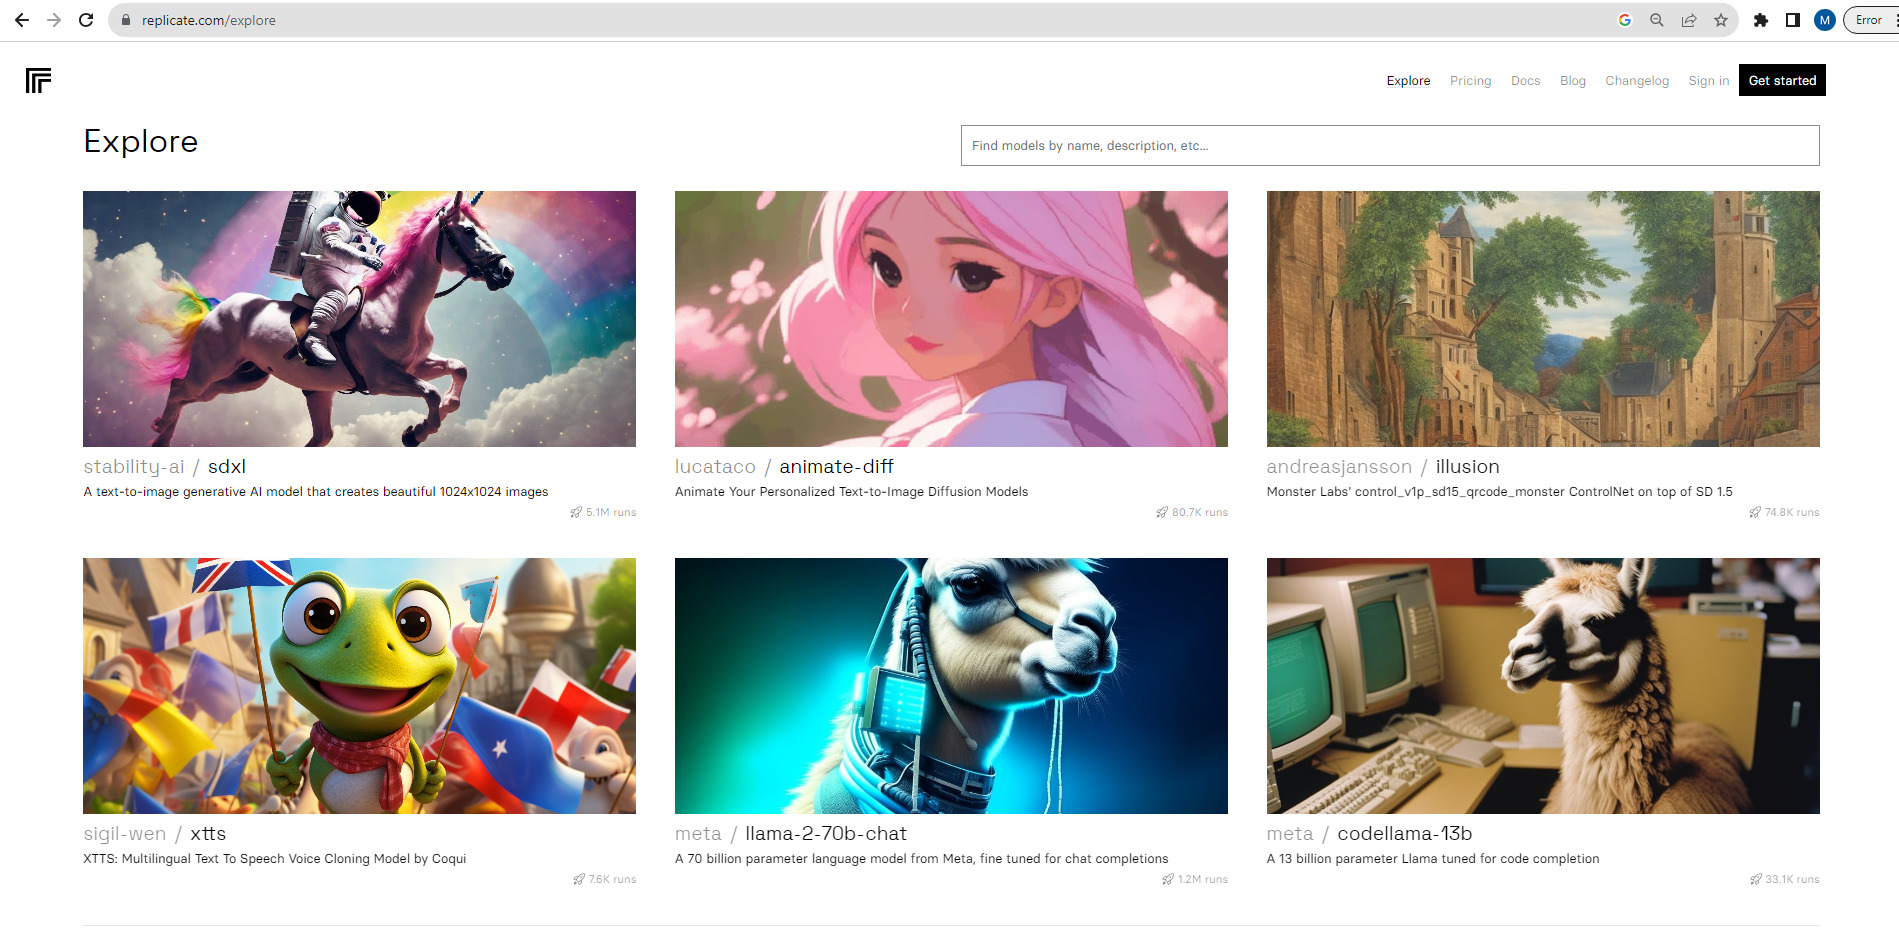Open the animate-diff anime girl thumbnail
1899x945 pixels.
(950, 319)
